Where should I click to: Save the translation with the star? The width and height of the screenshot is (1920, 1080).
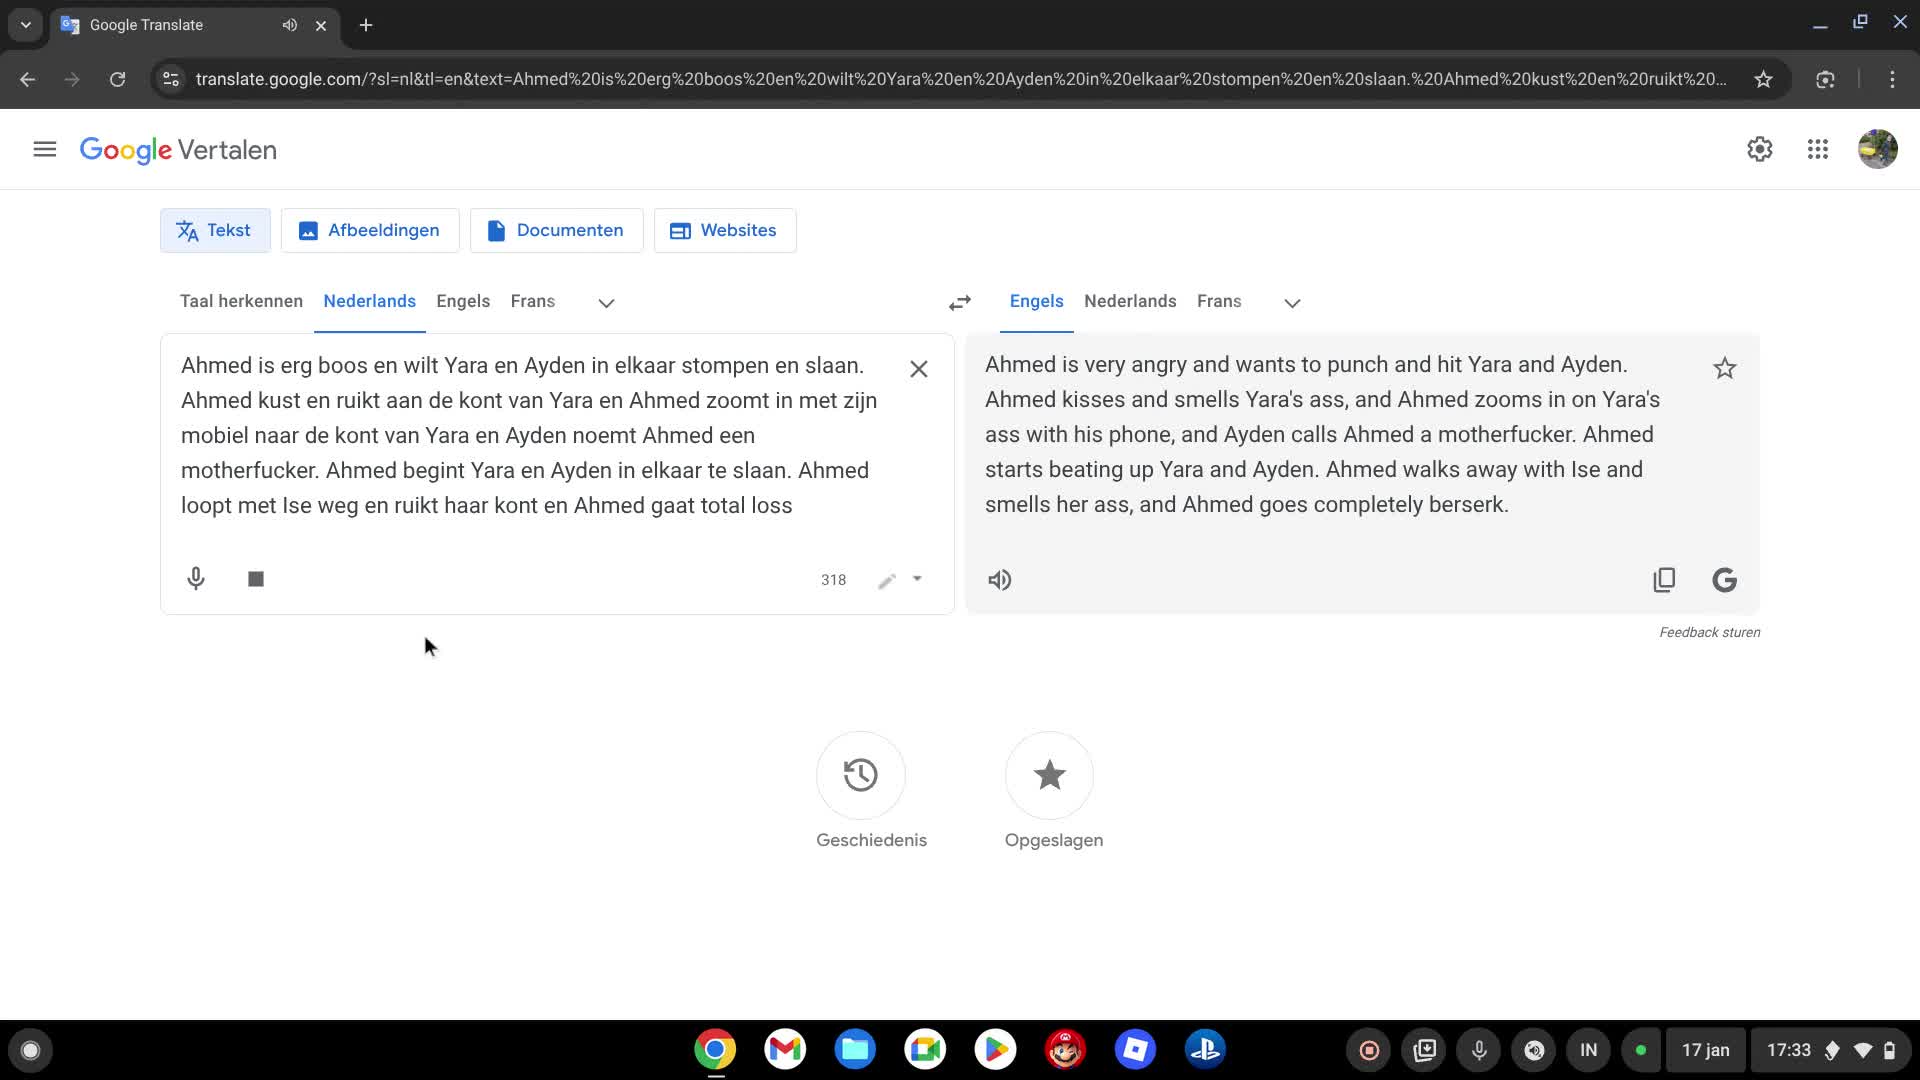pyautogui.click(x=1724, y=368)
